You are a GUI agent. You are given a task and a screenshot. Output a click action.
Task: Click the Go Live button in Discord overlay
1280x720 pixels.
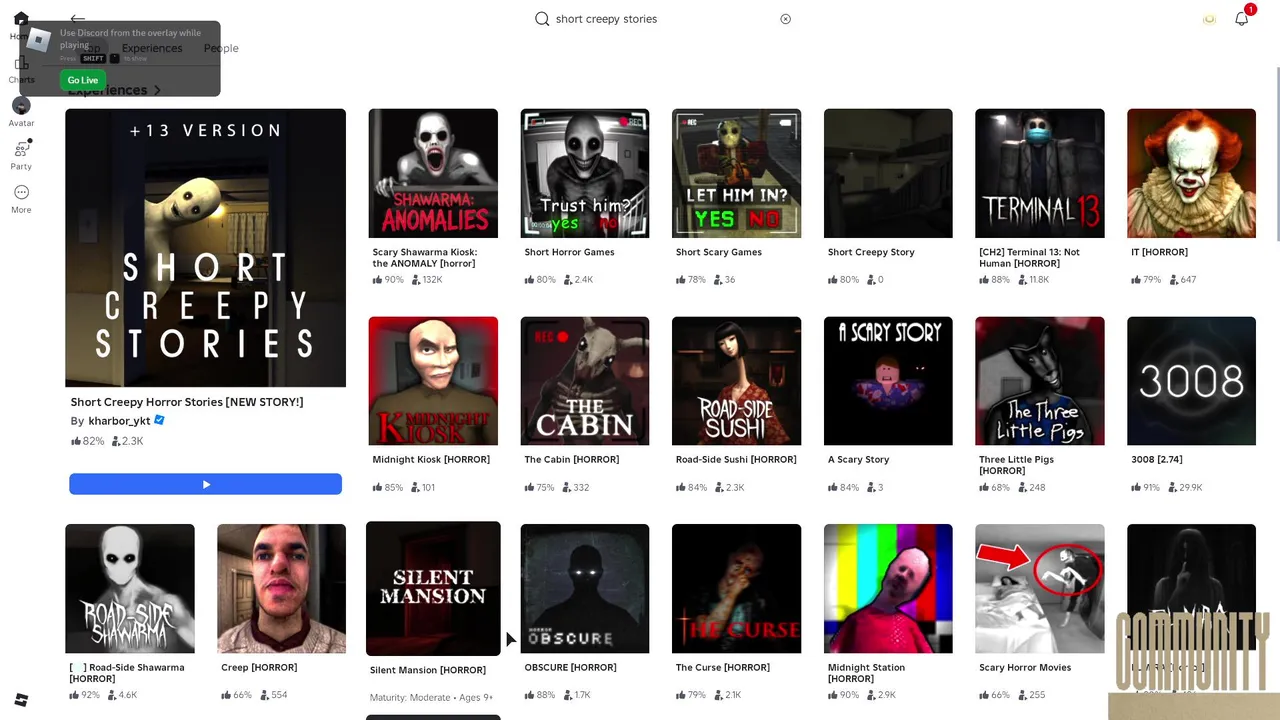tap(83, 80)
